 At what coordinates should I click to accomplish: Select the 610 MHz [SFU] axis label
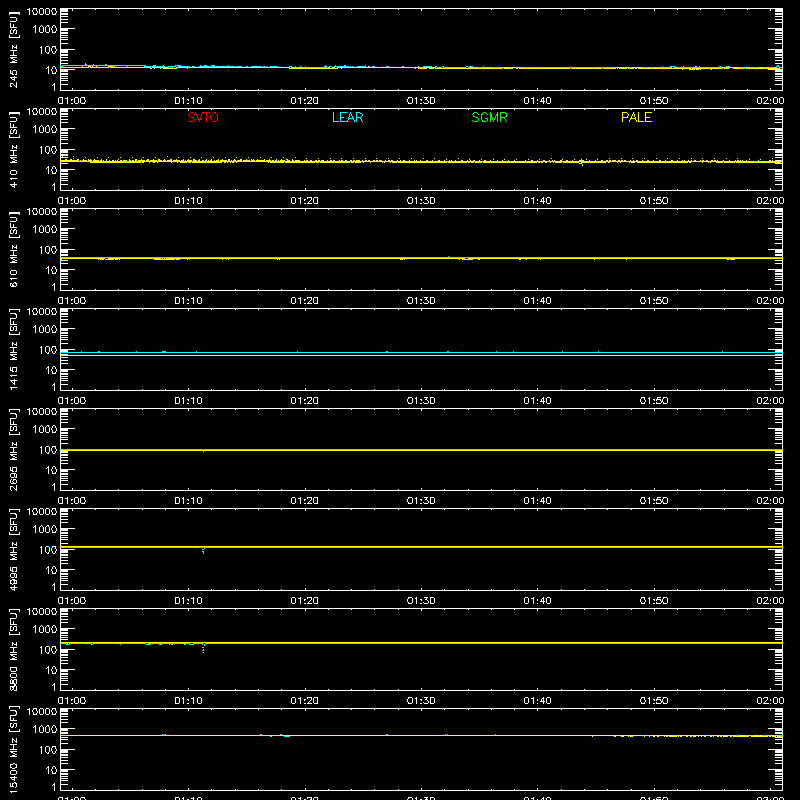point(13,249)
